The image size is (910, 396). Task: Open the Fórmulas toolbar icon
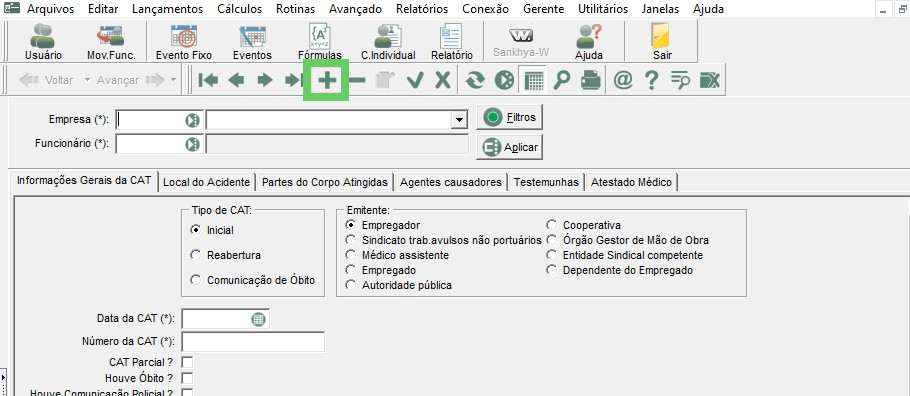tap(320, 42)
